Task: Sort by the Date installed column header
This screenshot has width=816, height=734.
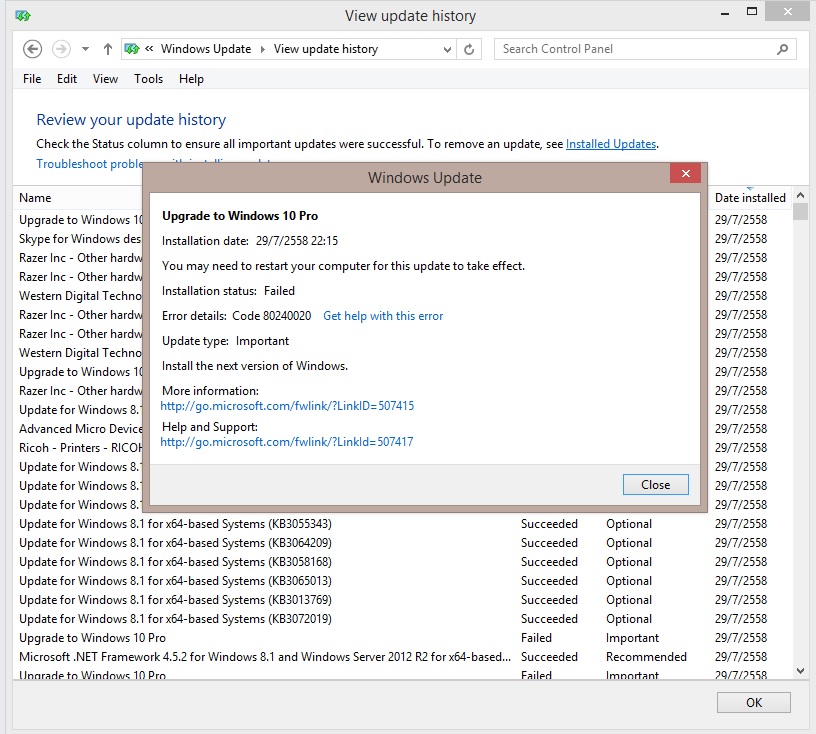Action: point(750,198)
